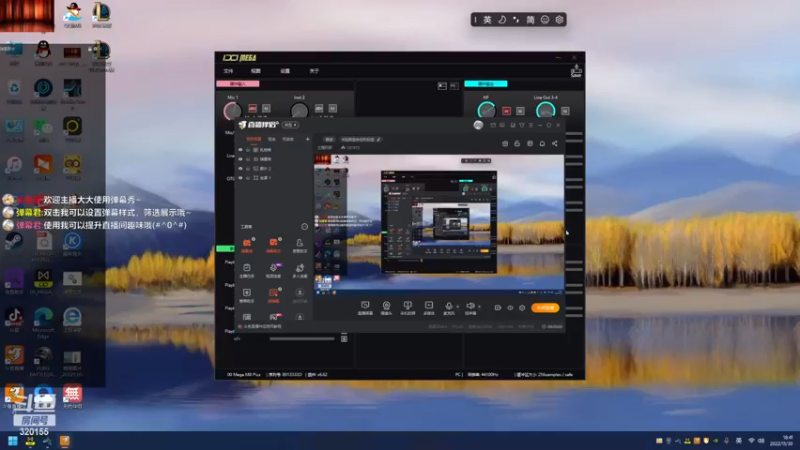Click the Windows Start button
The height and width of the screenshot is (450, 800).
pyautogui.click(x=13, y=441)
